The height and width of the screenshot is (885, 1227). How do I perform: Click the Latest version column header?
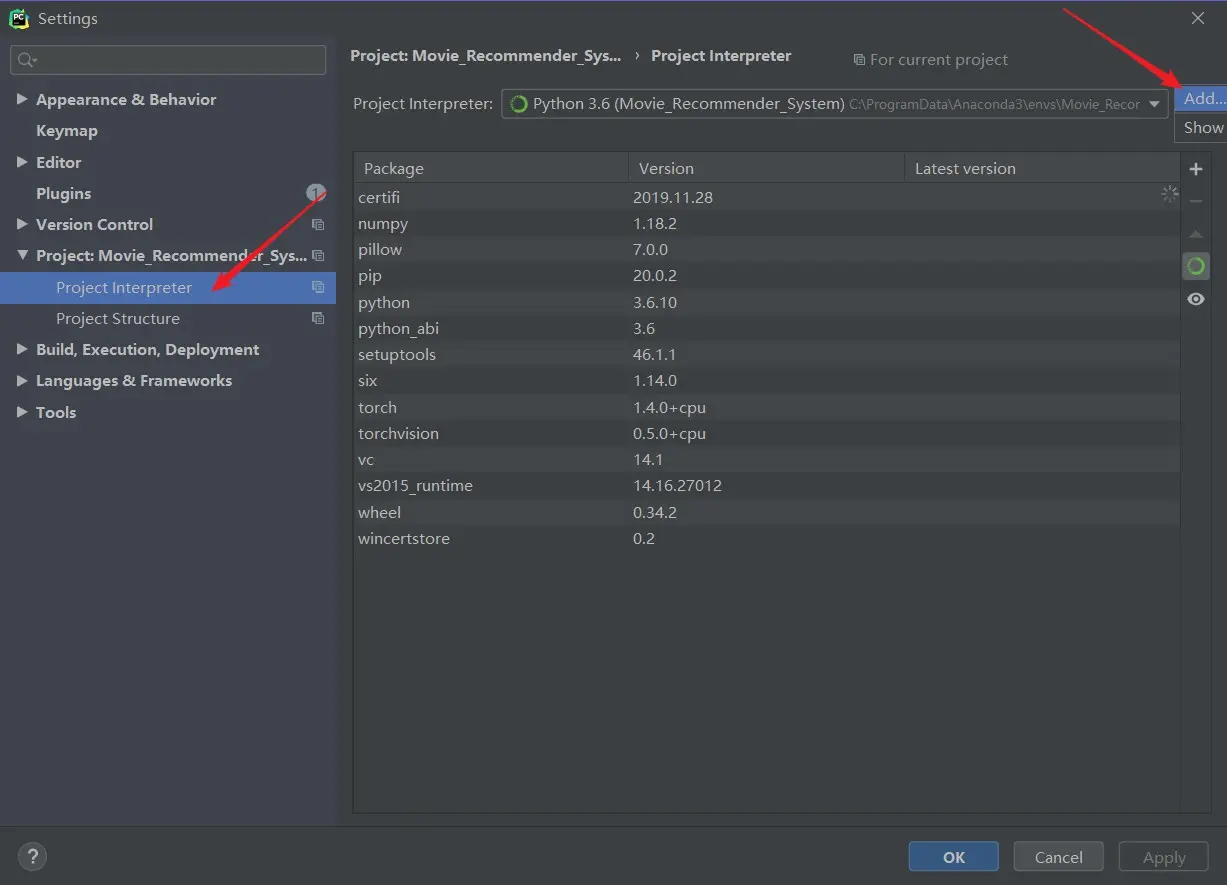(1042, 168)
